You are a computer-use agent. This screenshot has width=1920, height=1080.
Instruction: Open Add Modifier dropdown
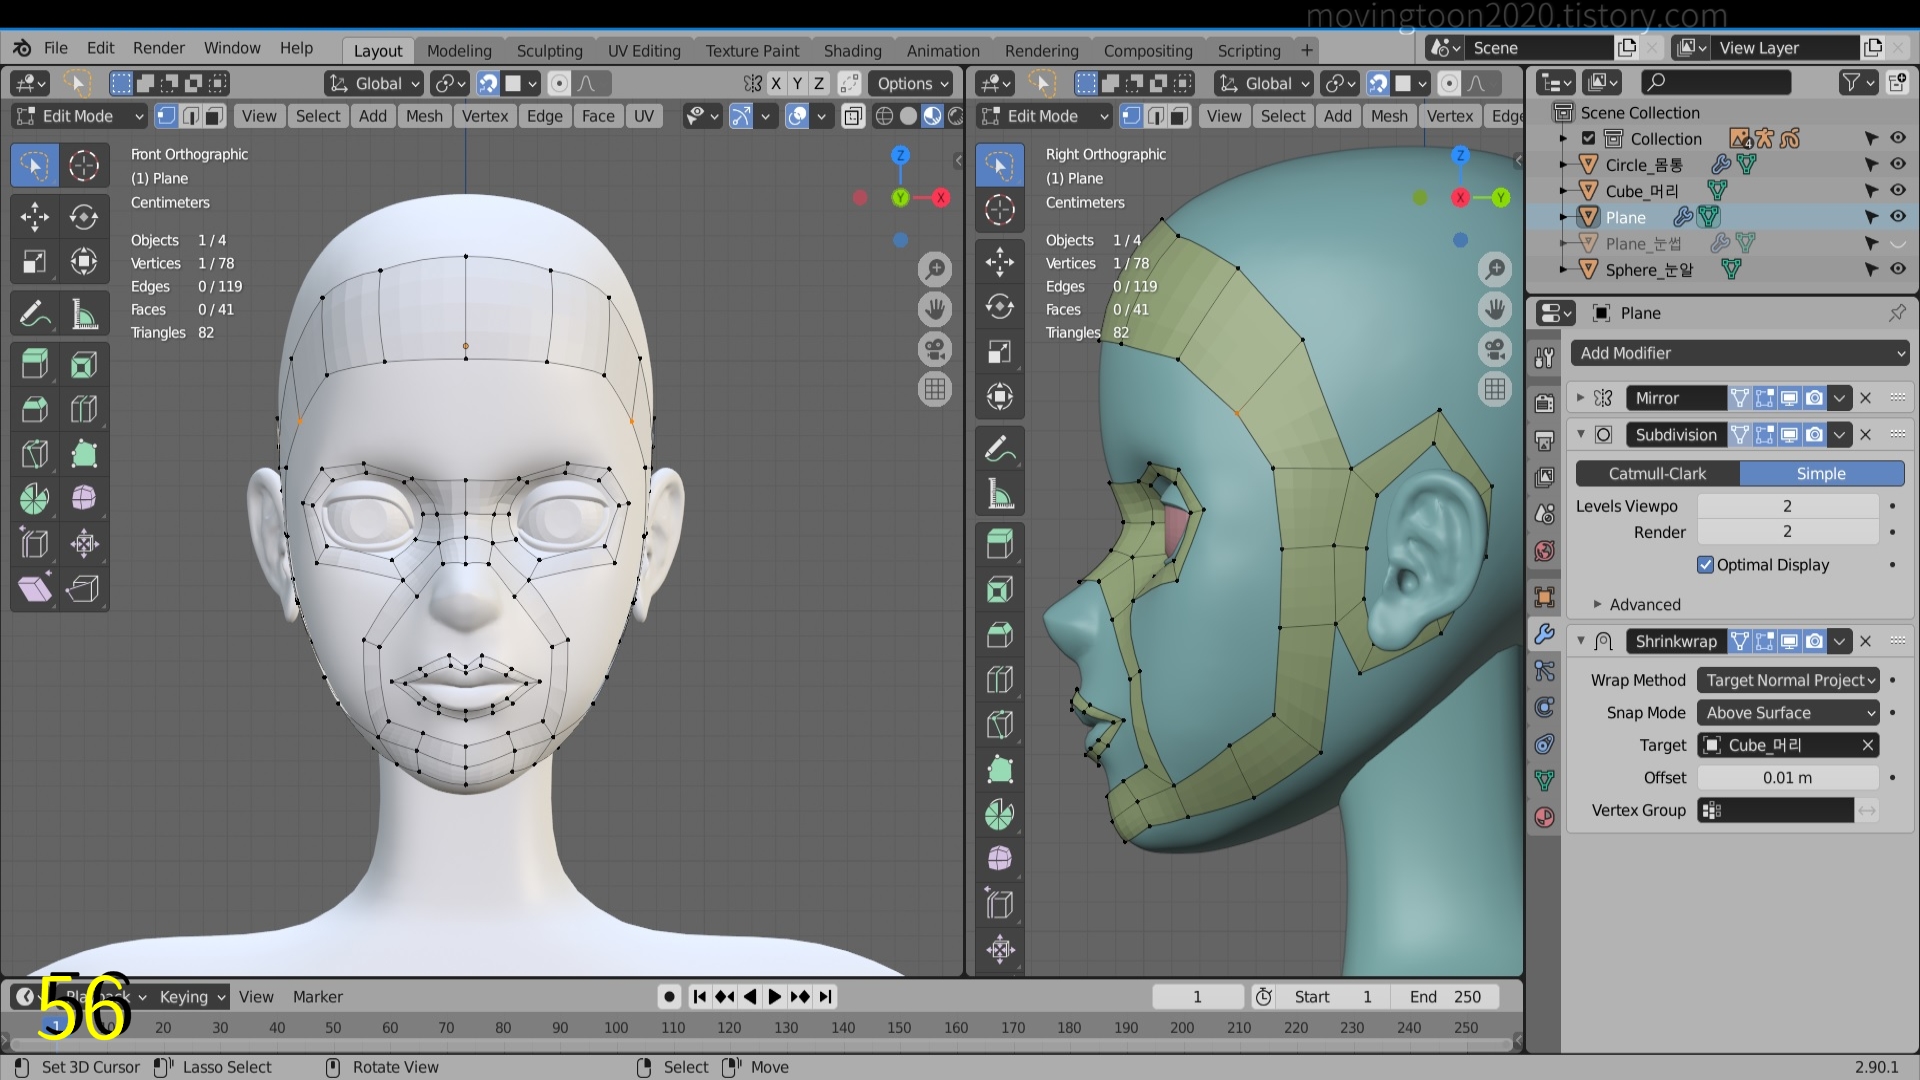click(x=1740, y=353)
